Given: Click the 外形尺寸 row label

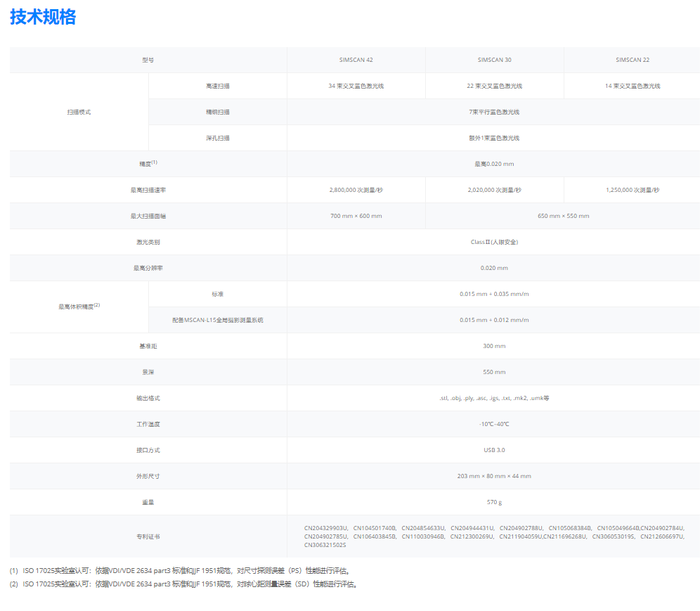Looking at the screenshot, I should [x=148, y=476].
